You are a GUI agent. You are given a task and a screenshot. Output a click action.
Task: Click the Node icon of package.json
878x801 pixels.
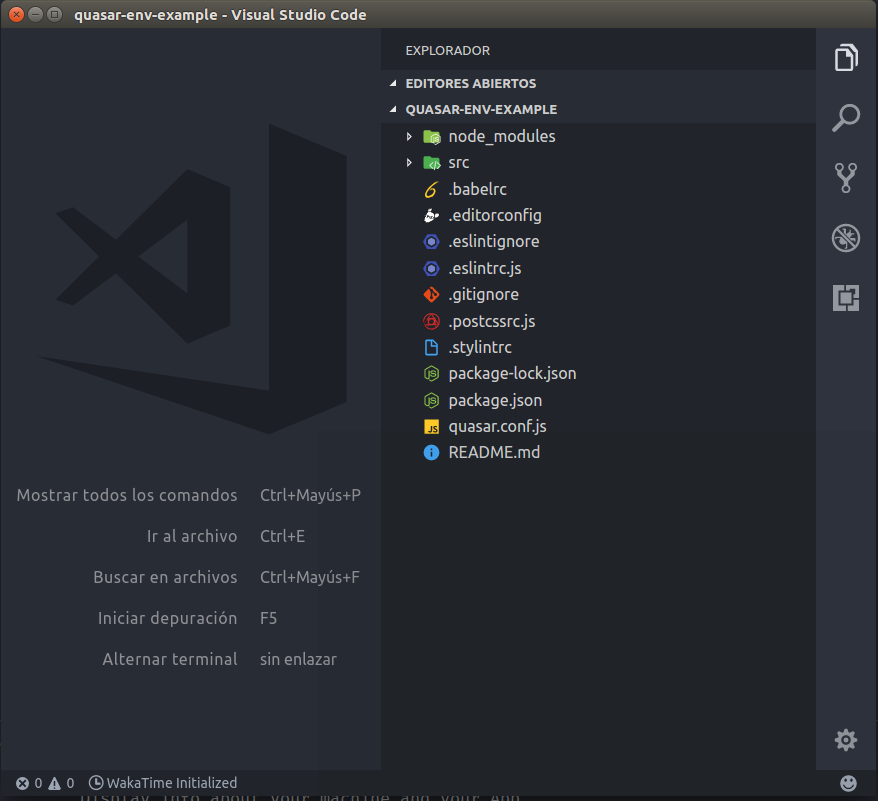(431, 400)
